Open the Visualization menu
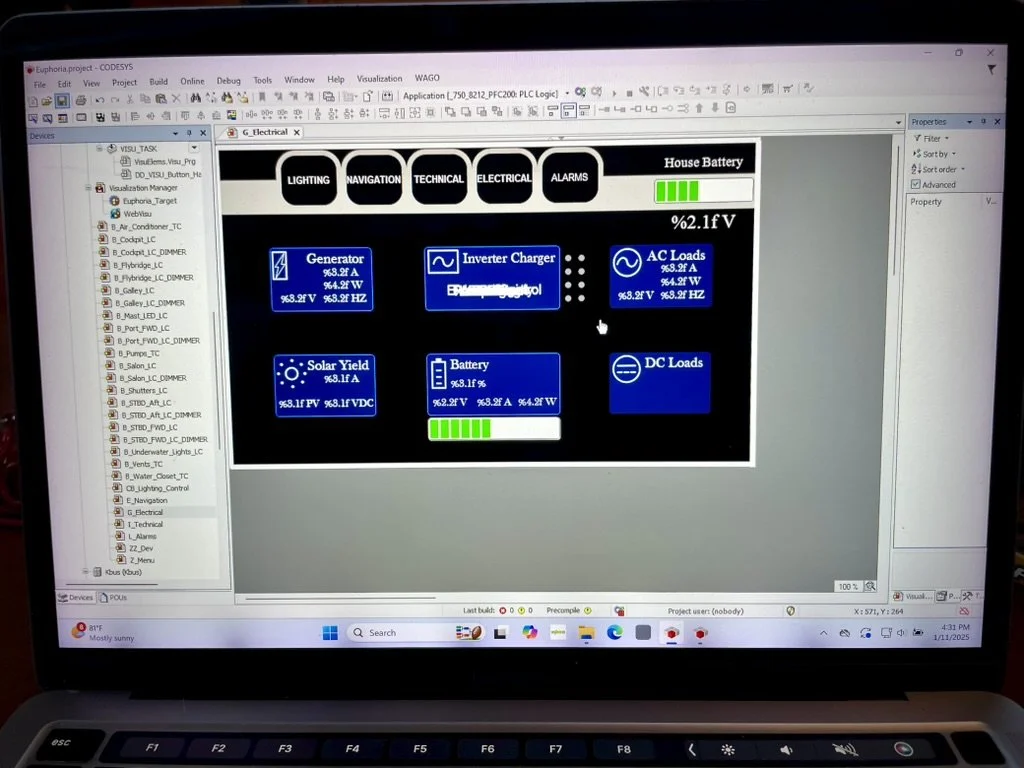This screenshot has height=768, width=1024. coord(379,78)
